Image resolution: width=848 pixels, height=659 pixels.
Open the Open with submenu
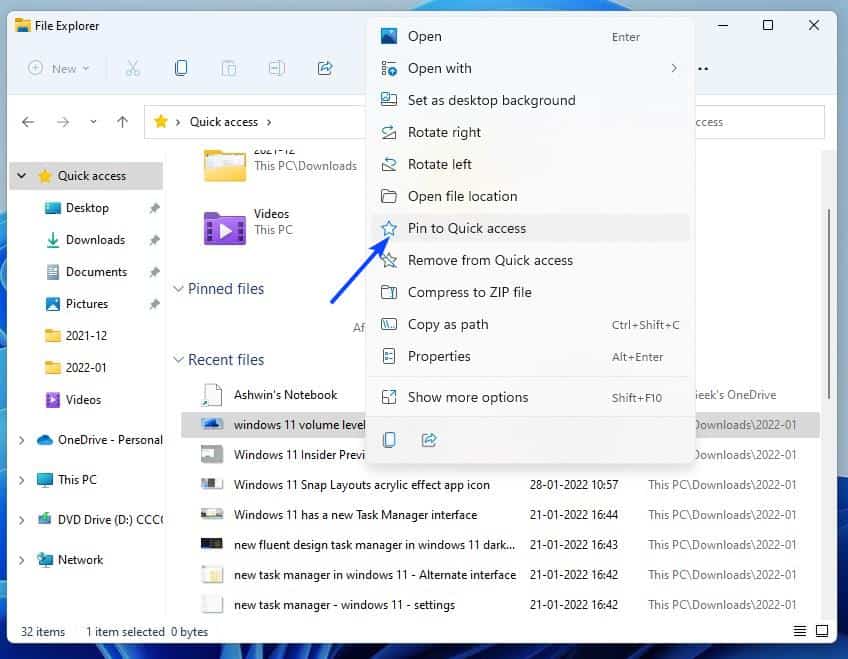(530, 69)
